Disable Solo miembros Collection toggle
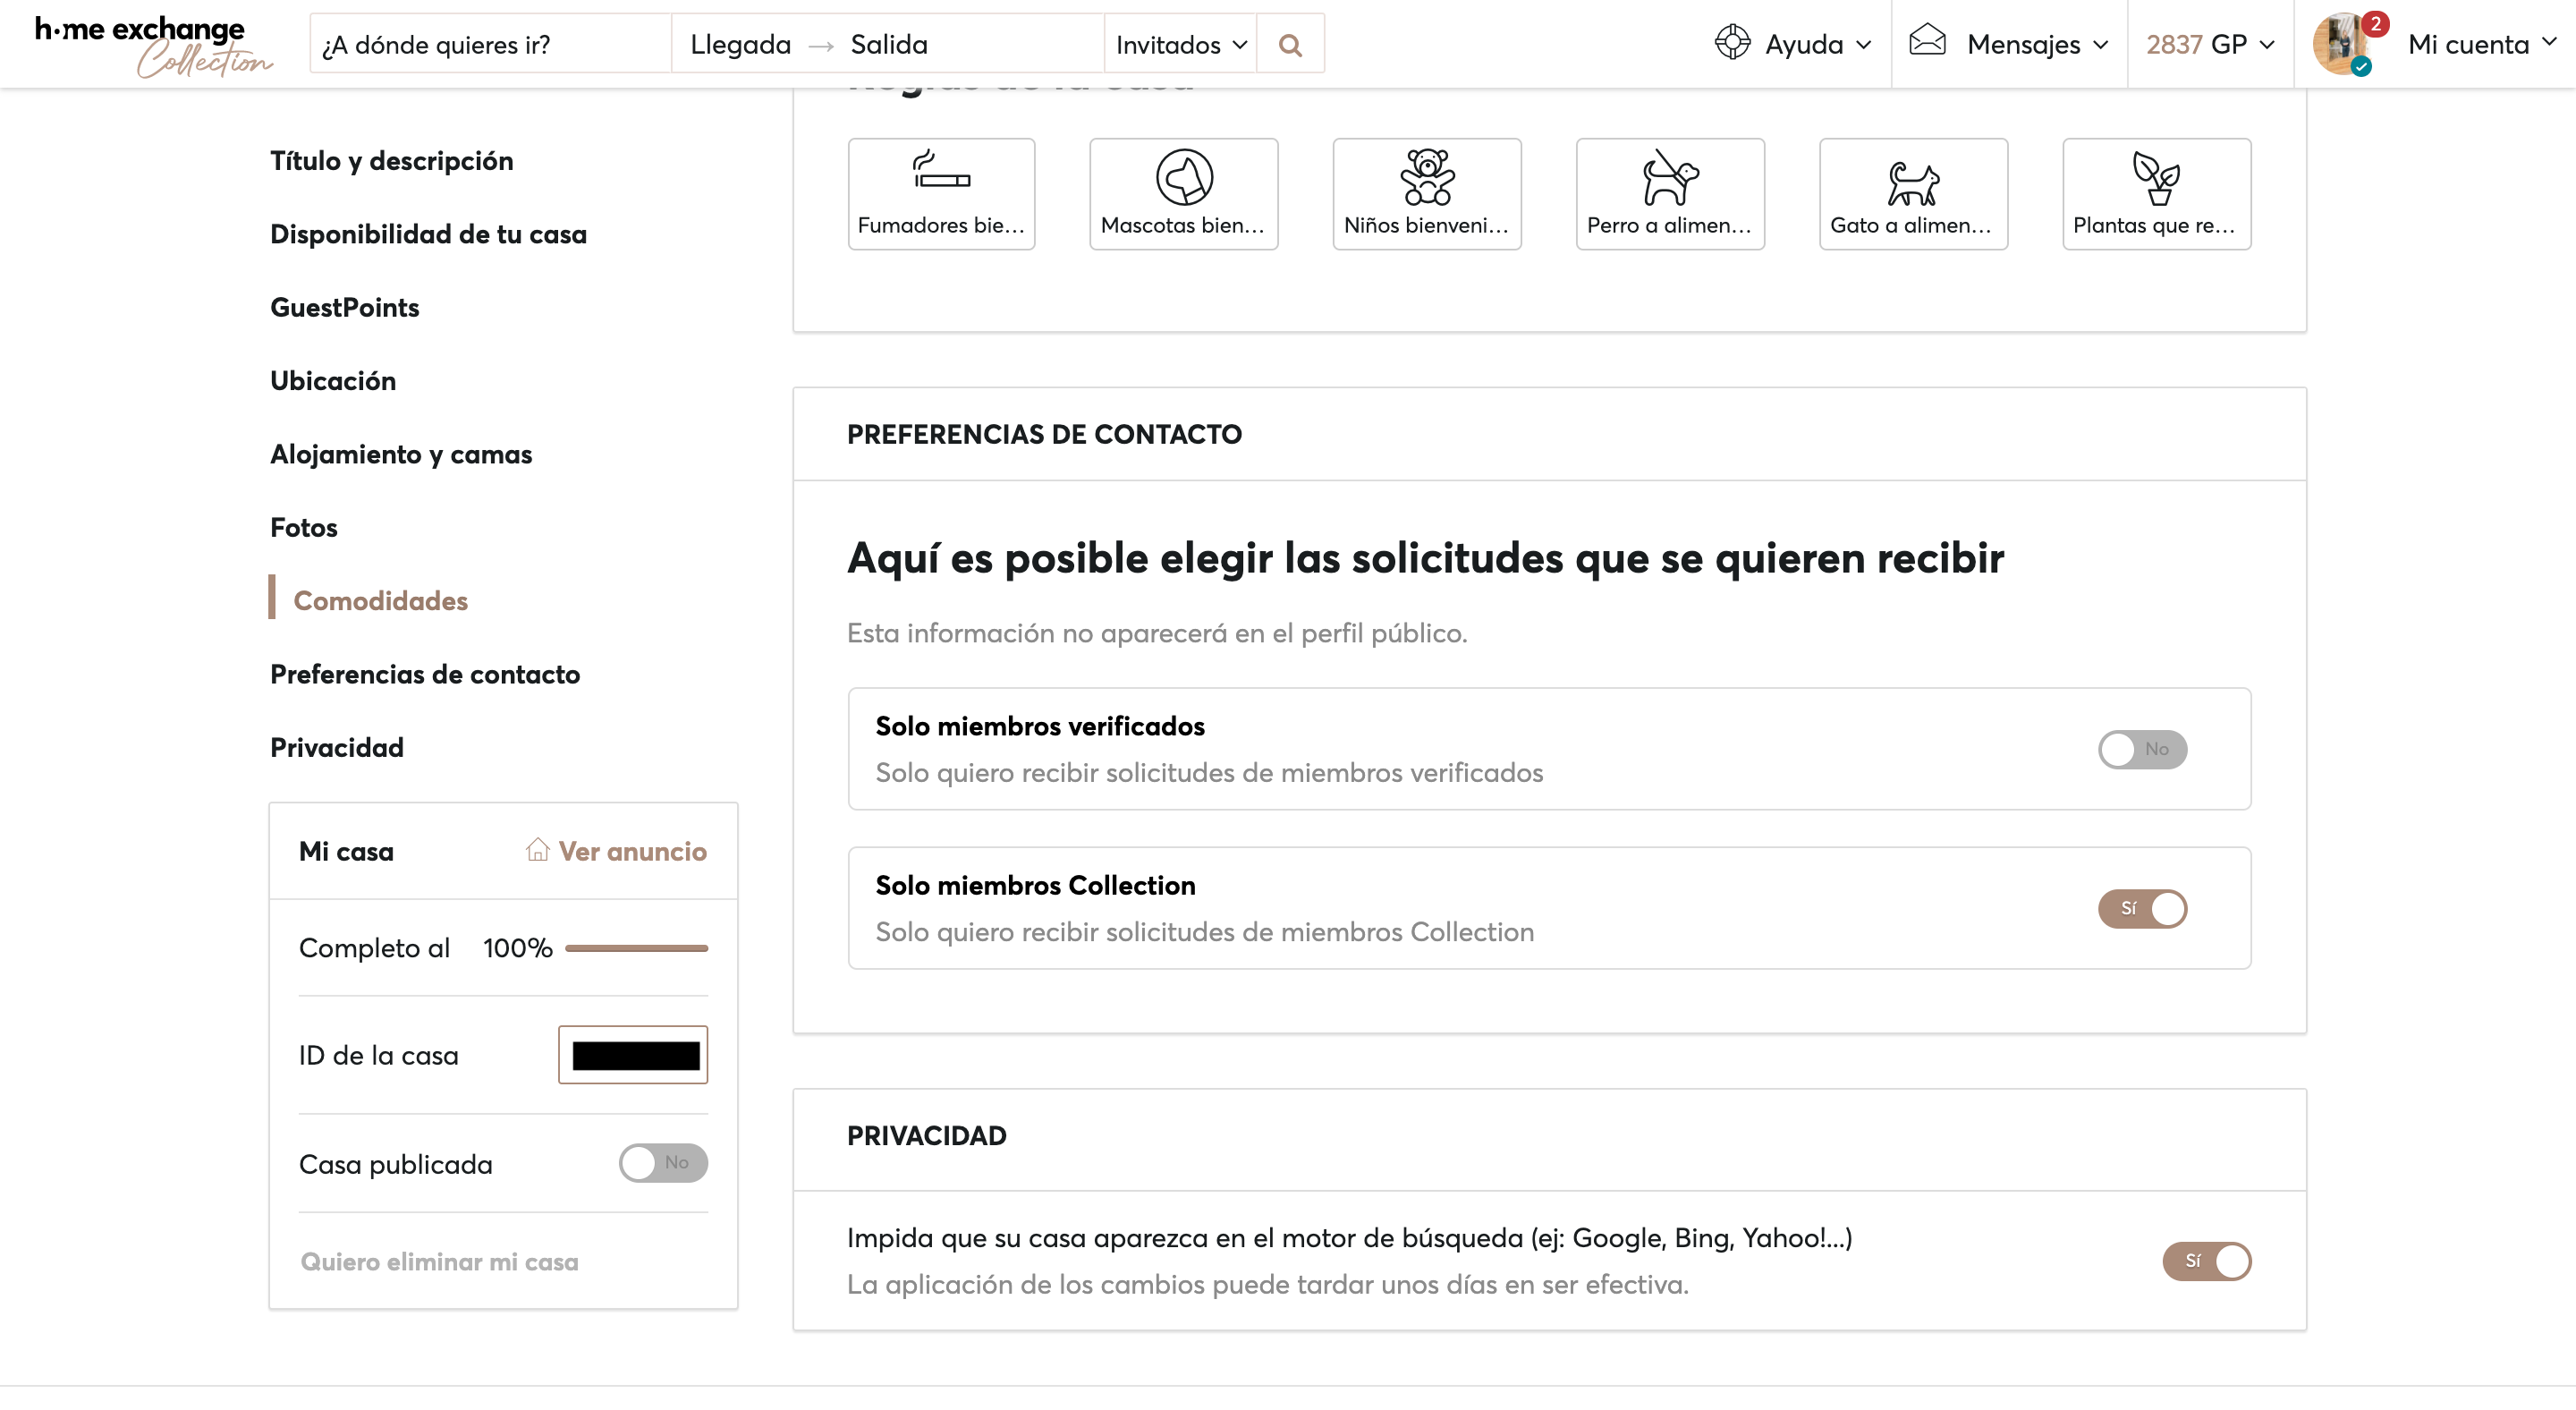2576x1410 pixels. [2142, 908]
